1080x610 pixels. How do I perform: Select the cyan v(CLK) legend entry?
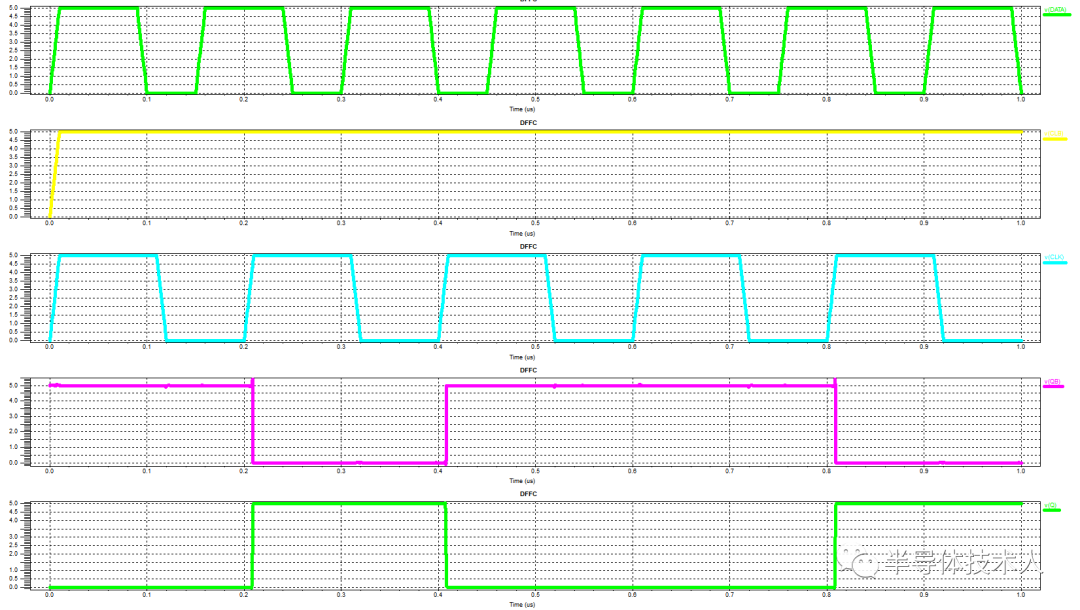[x=1055, y=259]
